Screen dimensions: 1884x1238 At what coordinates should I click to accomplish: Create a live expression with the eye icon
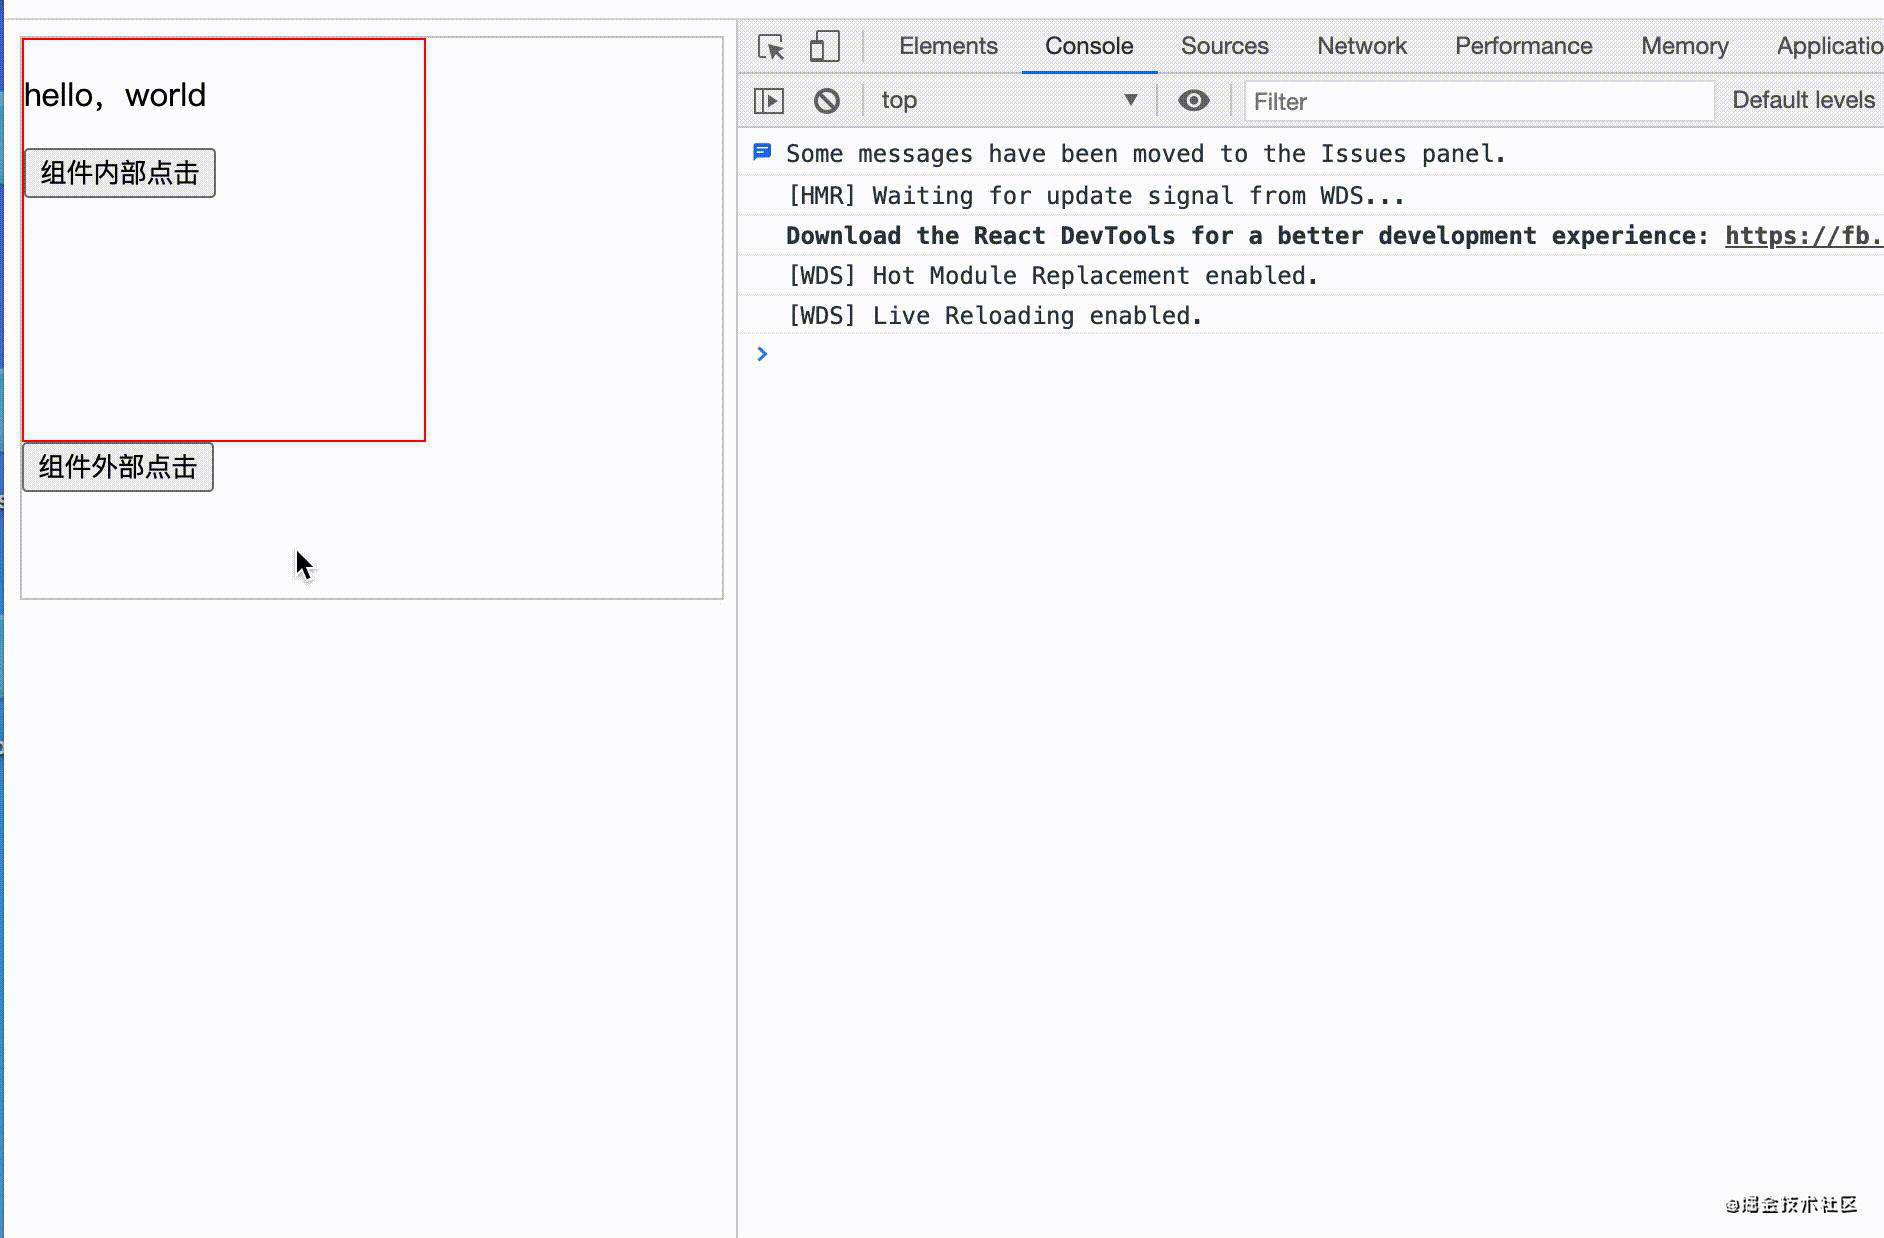[x=1193, y=100]
